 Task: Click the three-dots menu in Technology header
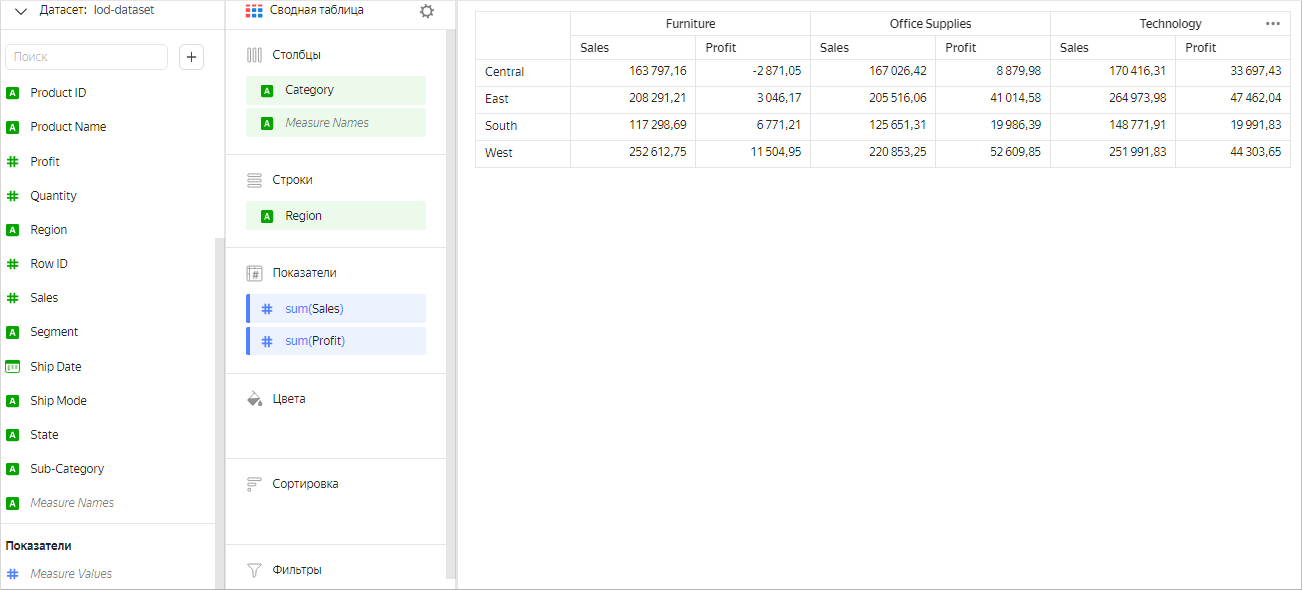pyautogui.click(x=1272, y=23)
